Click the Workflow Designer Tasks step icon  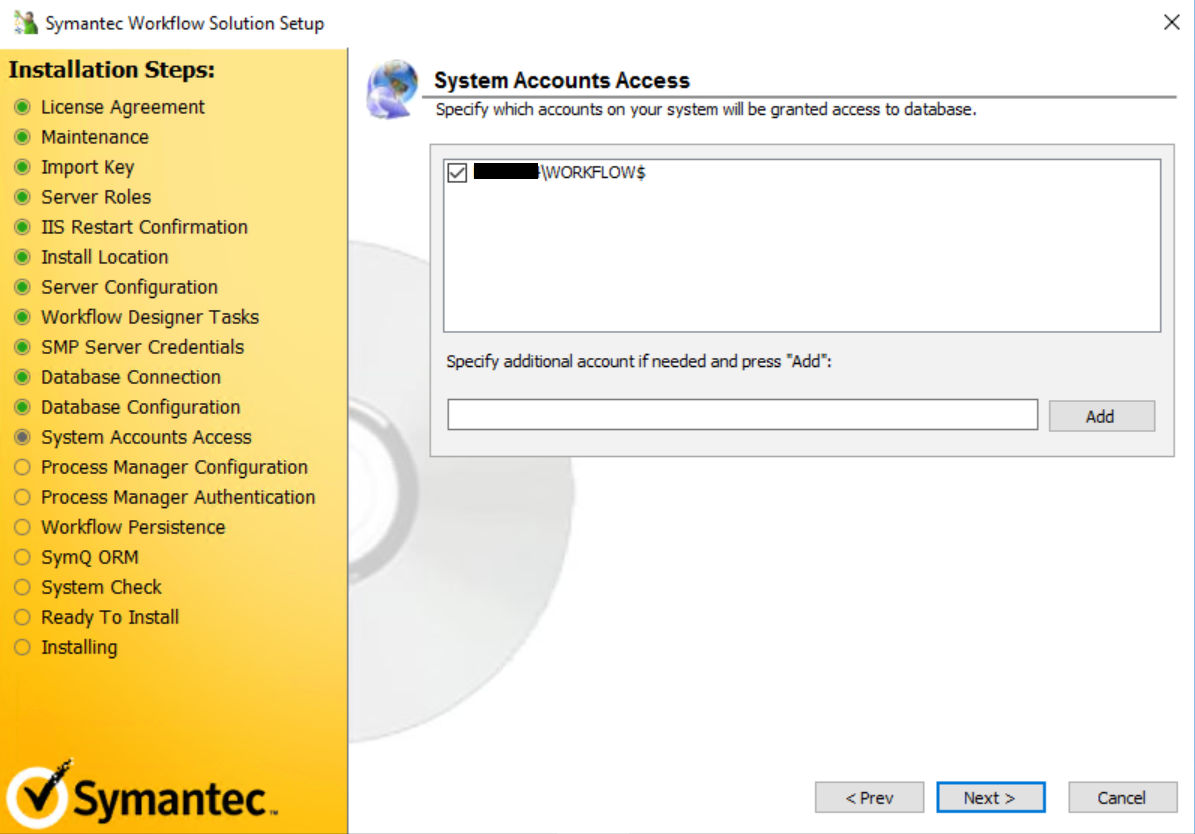point(23,317)
